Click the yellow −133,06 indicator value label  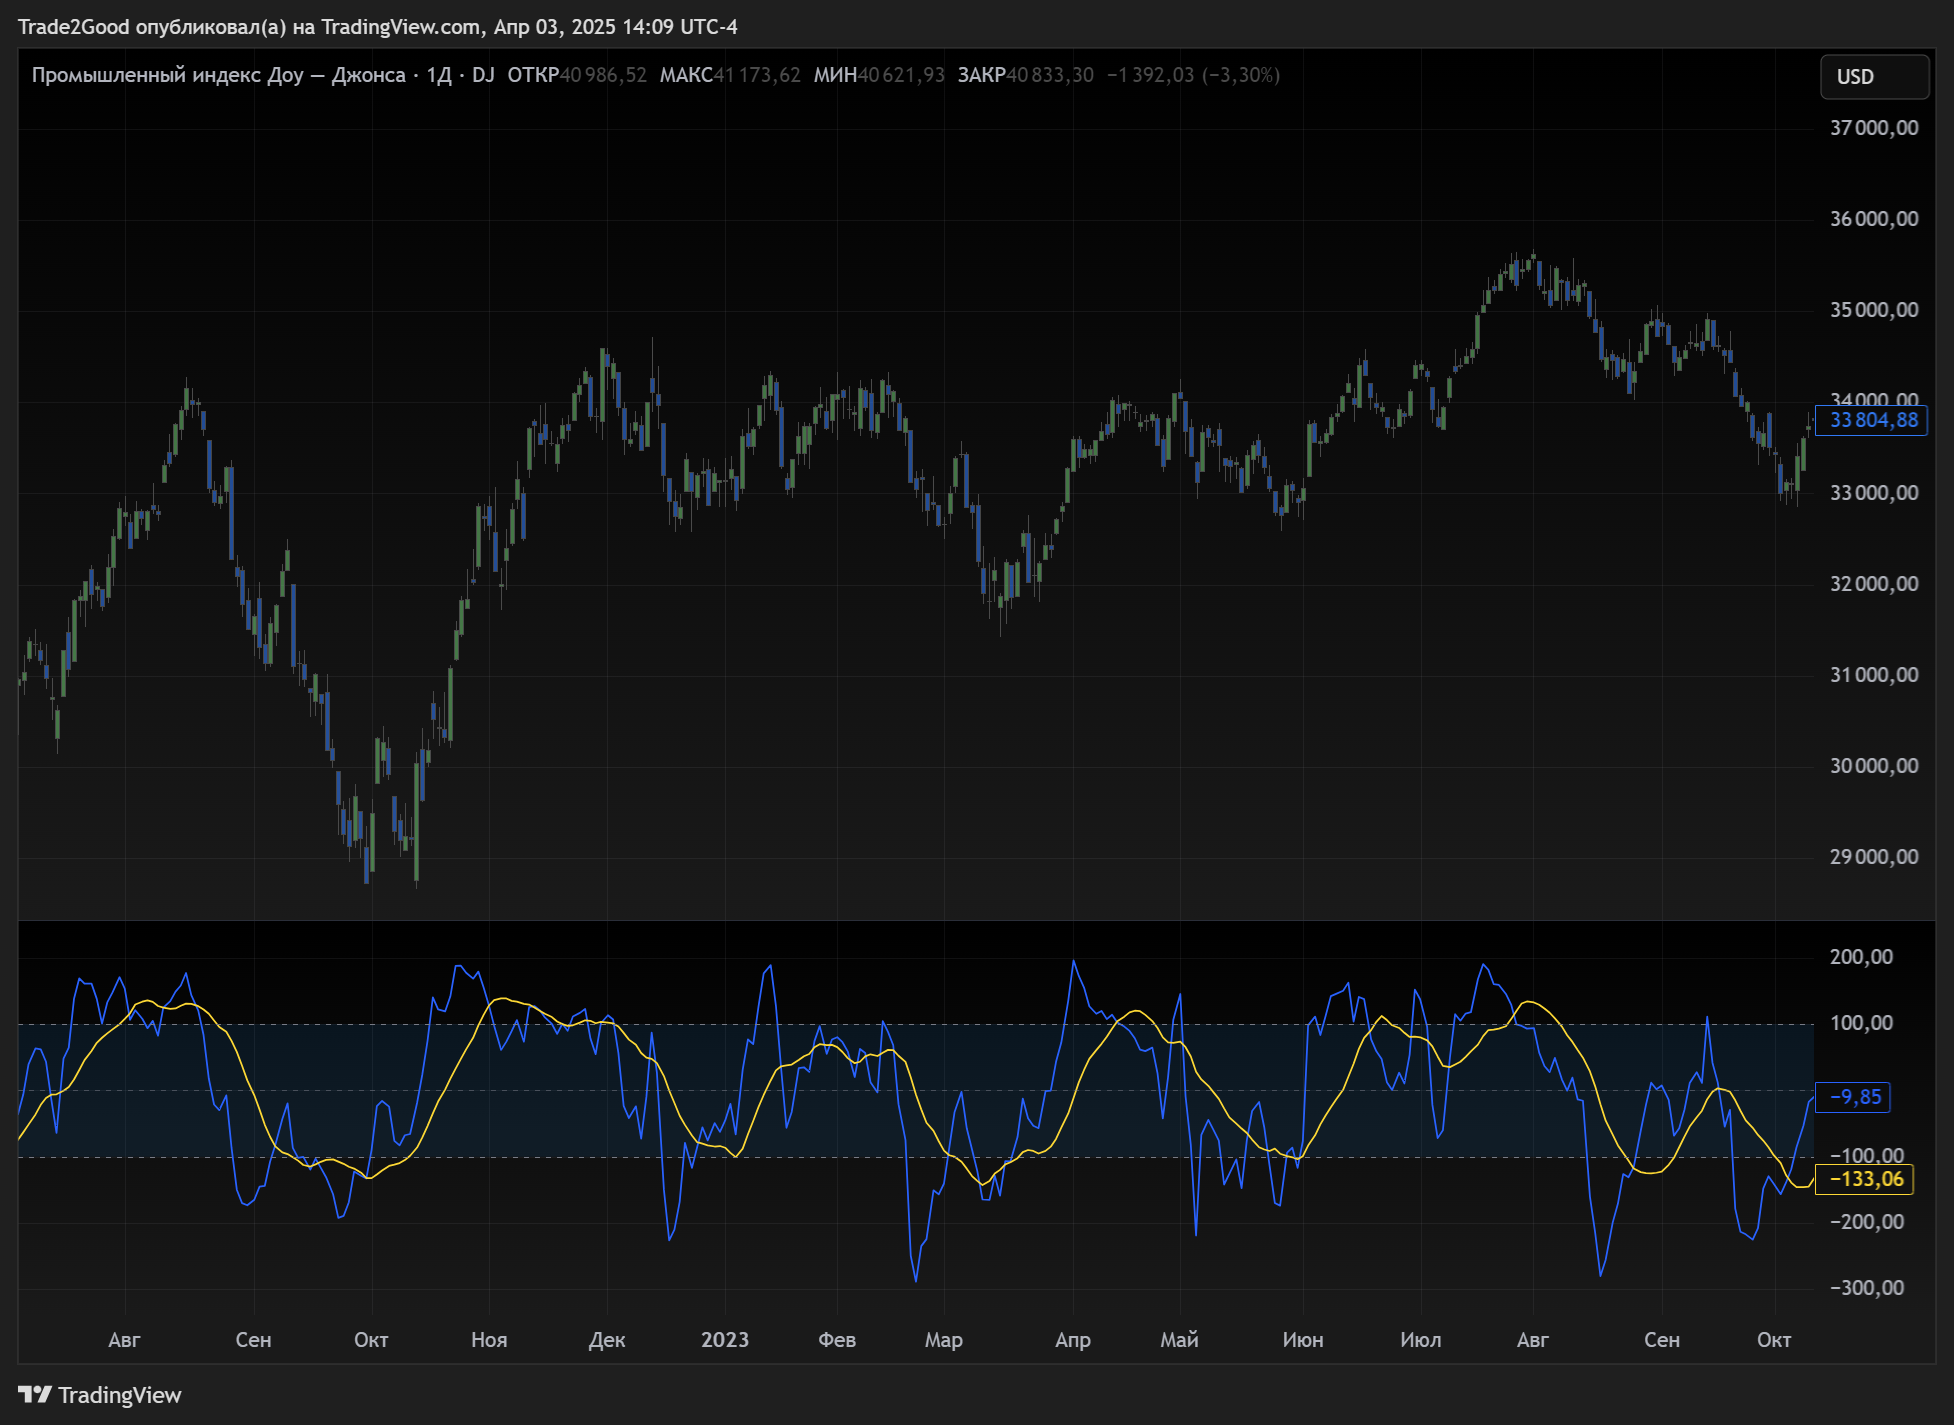1865,1179
